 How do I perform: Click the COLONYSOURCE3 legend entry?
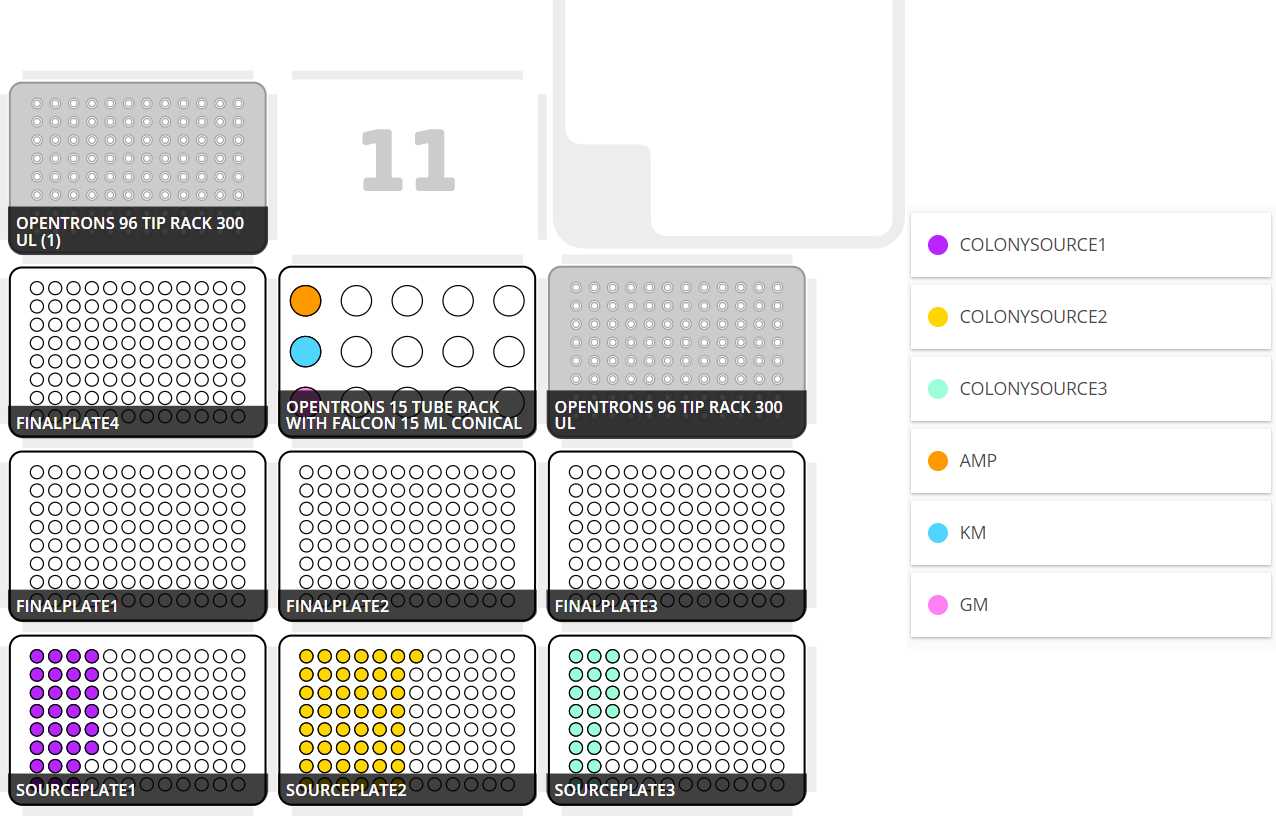pyautogui.click(x=1032, y=389)
